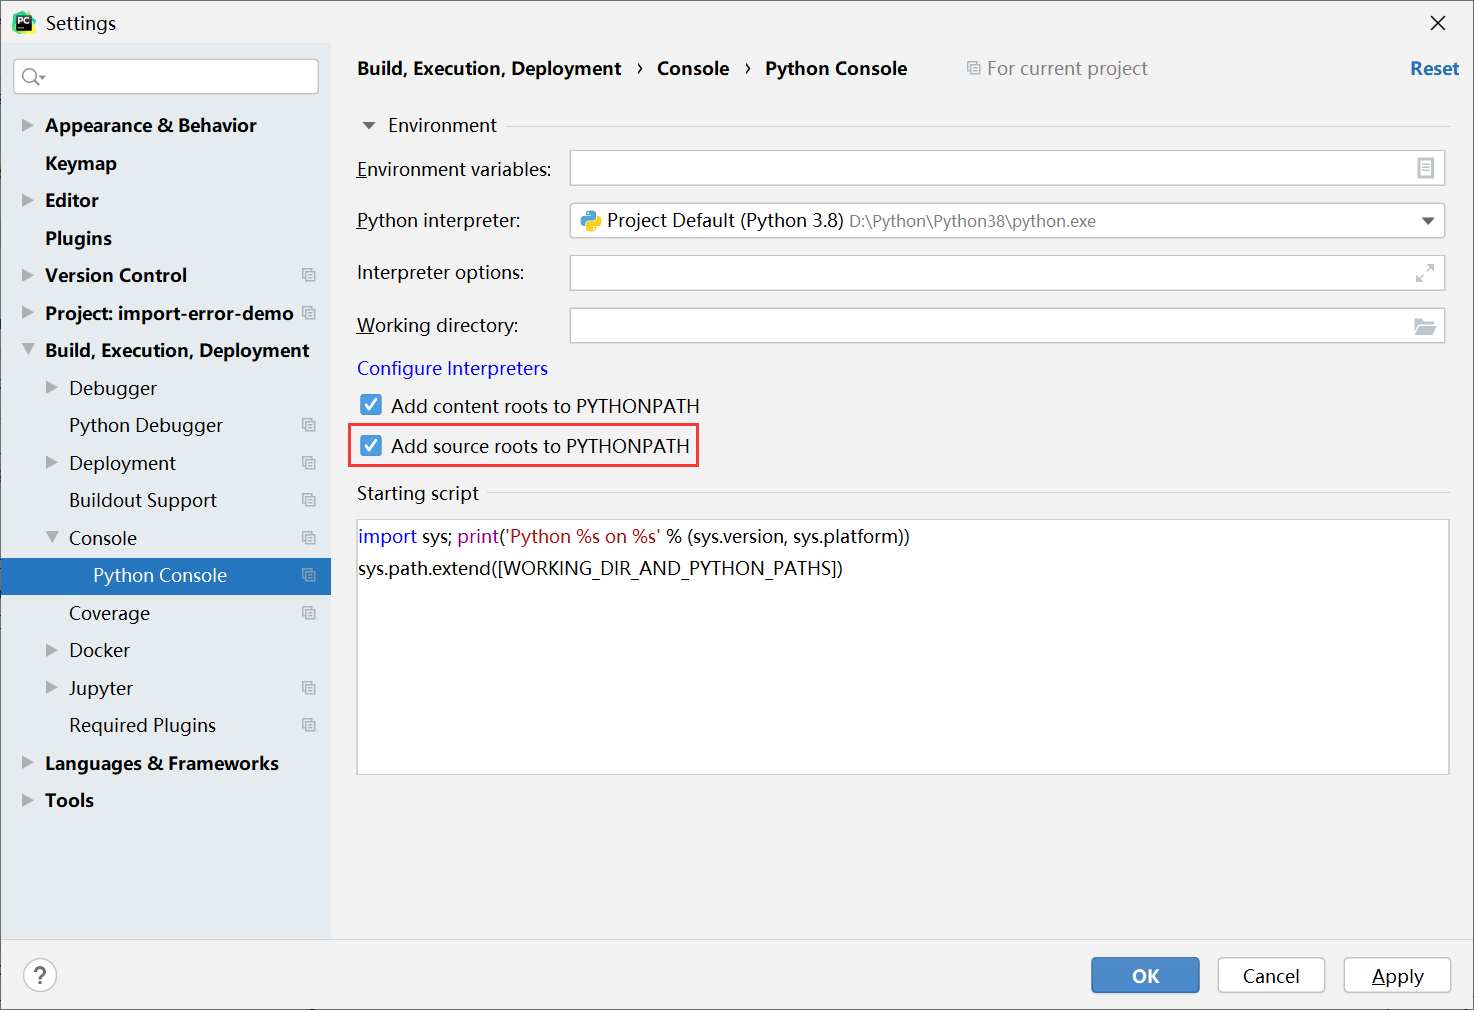Screen dimensions: 1474x1010
Task: Expand the Project: import-error-demo node
Action: point(28,313)
